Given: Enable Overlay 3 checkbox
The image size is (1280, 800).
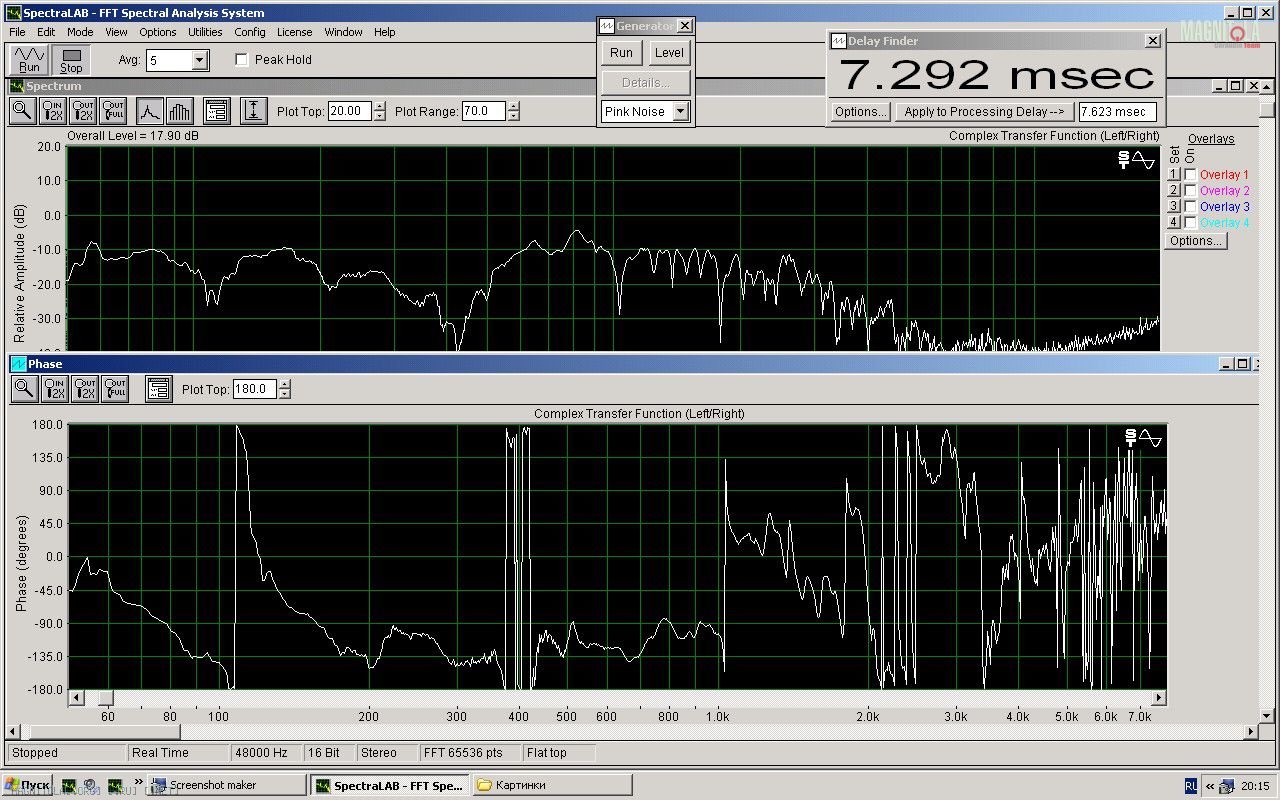Looking at the screenshot, I should [x=1190, y=207].
